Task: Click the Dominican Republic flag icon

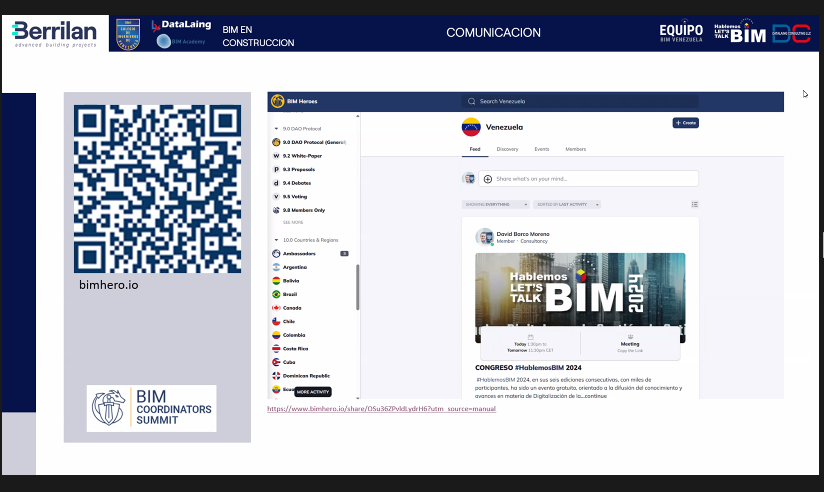Action: pos(276,376)
